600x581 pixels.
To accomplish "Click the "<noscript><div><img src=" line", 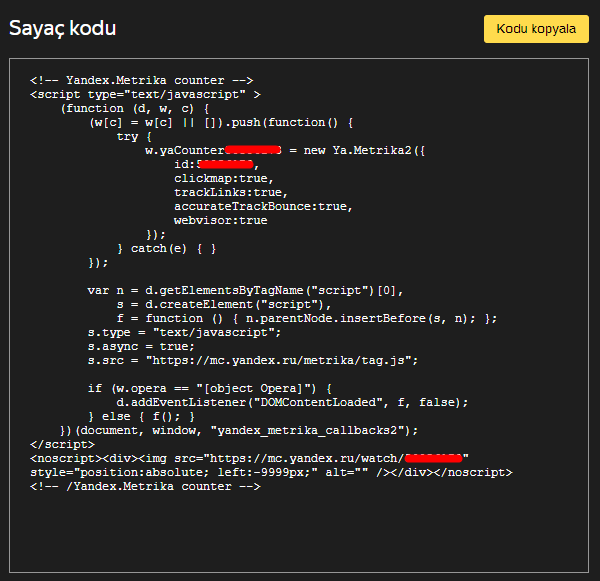I will (x=249, y=459).
